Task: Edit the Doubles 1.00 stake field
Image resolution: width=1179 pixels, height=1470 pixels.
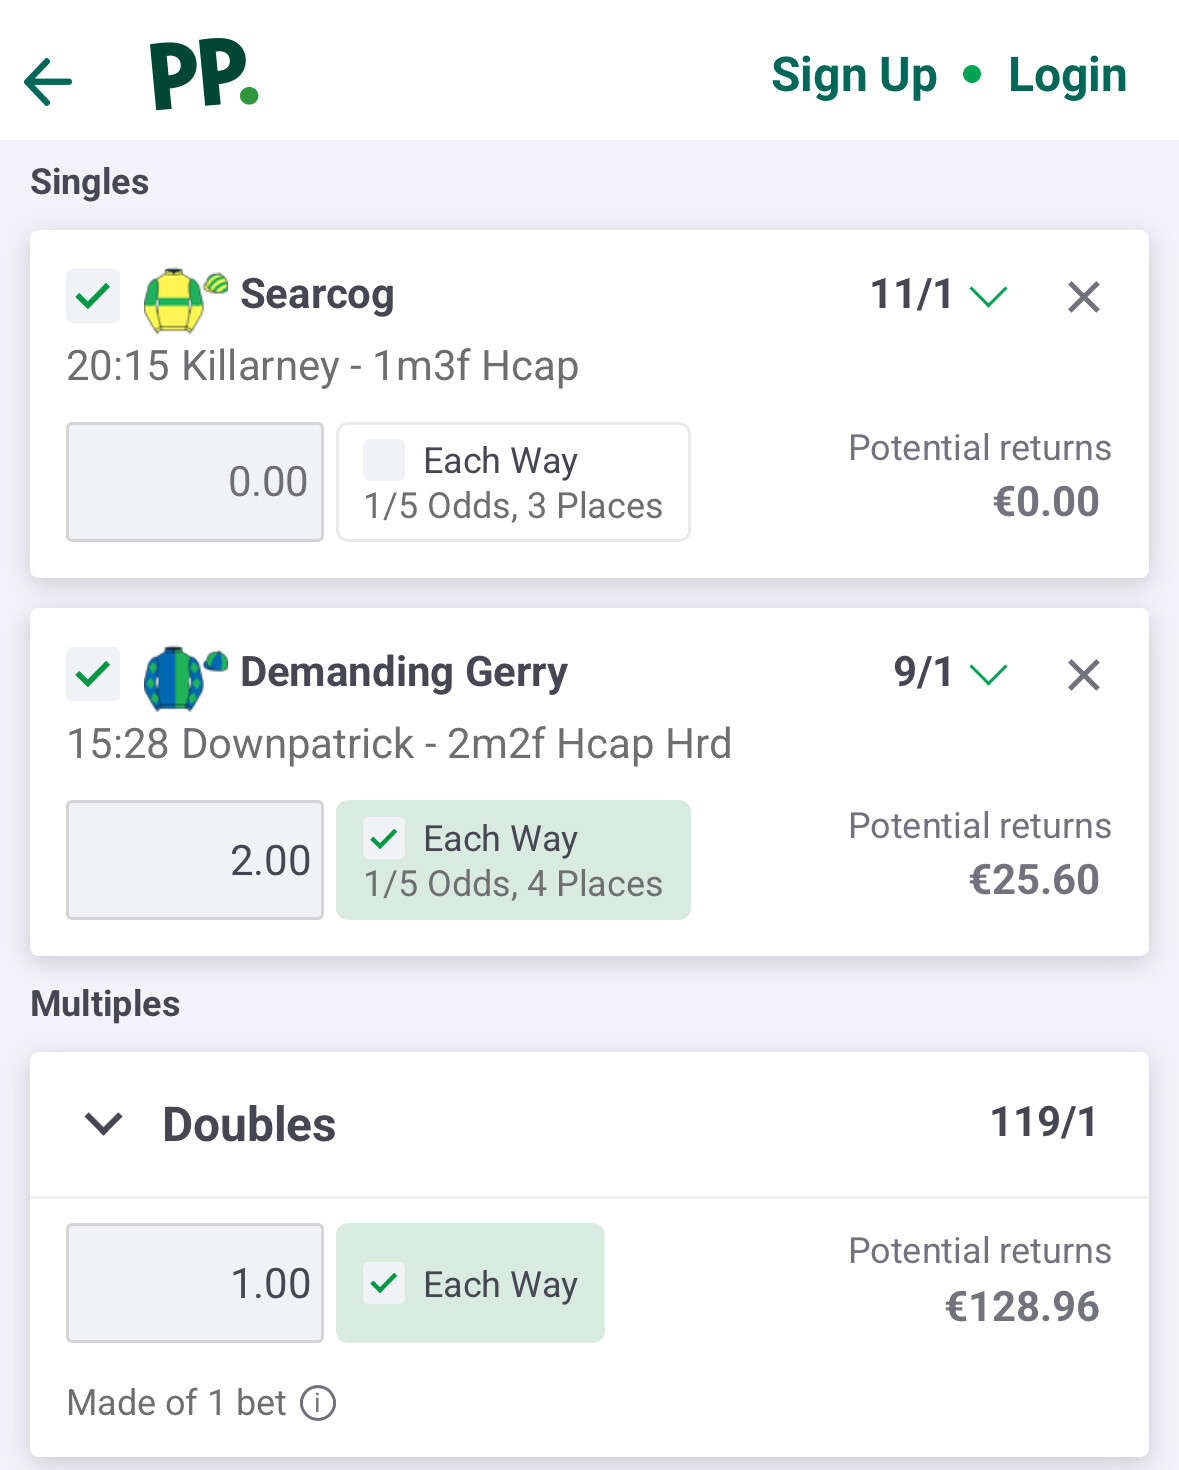Action: (x=195, y=1283)
